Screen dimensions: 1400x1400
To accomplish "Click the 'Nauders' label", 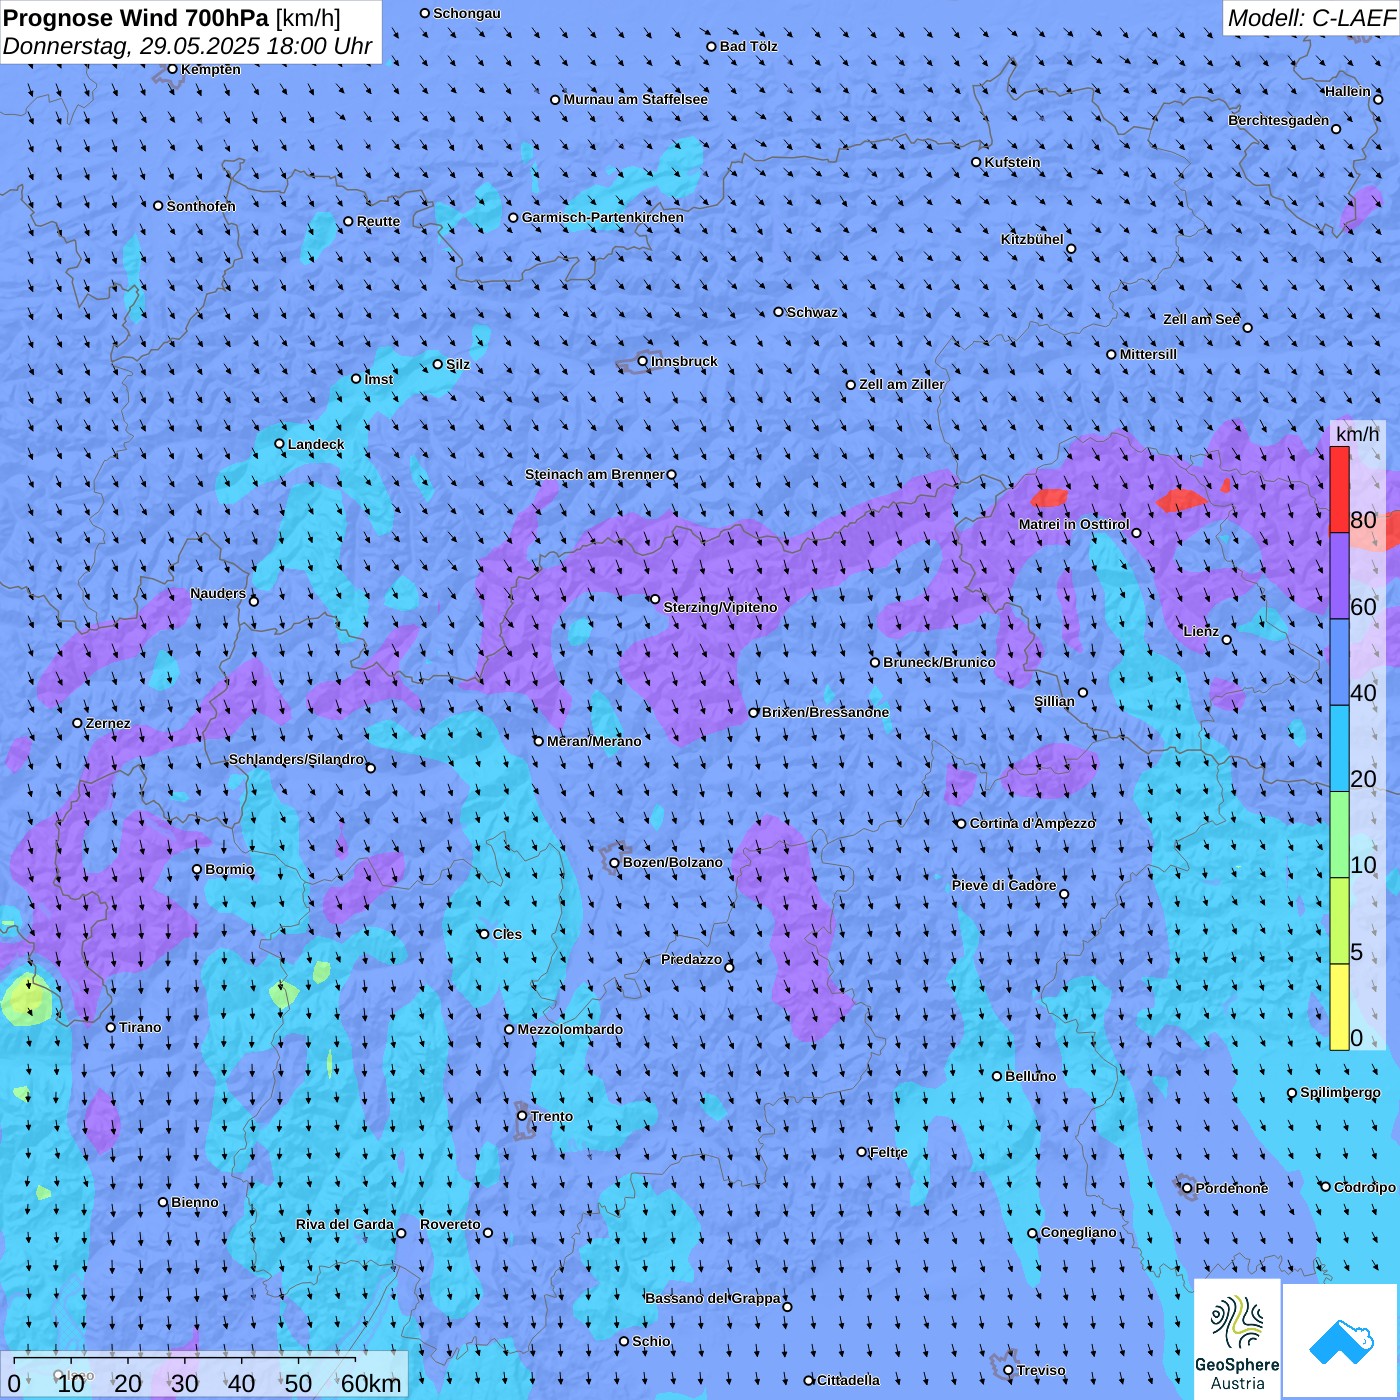I will click(x=218, y=594).
